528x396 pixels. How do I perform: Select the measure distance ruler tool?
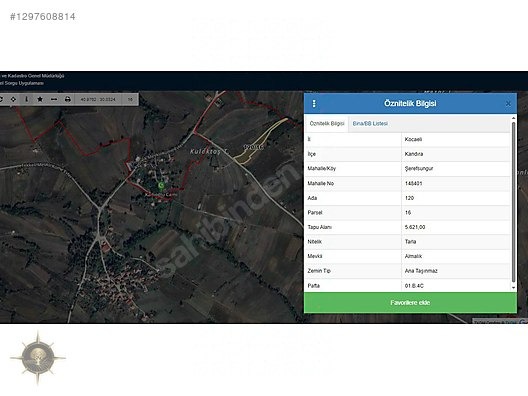[54, 99]
